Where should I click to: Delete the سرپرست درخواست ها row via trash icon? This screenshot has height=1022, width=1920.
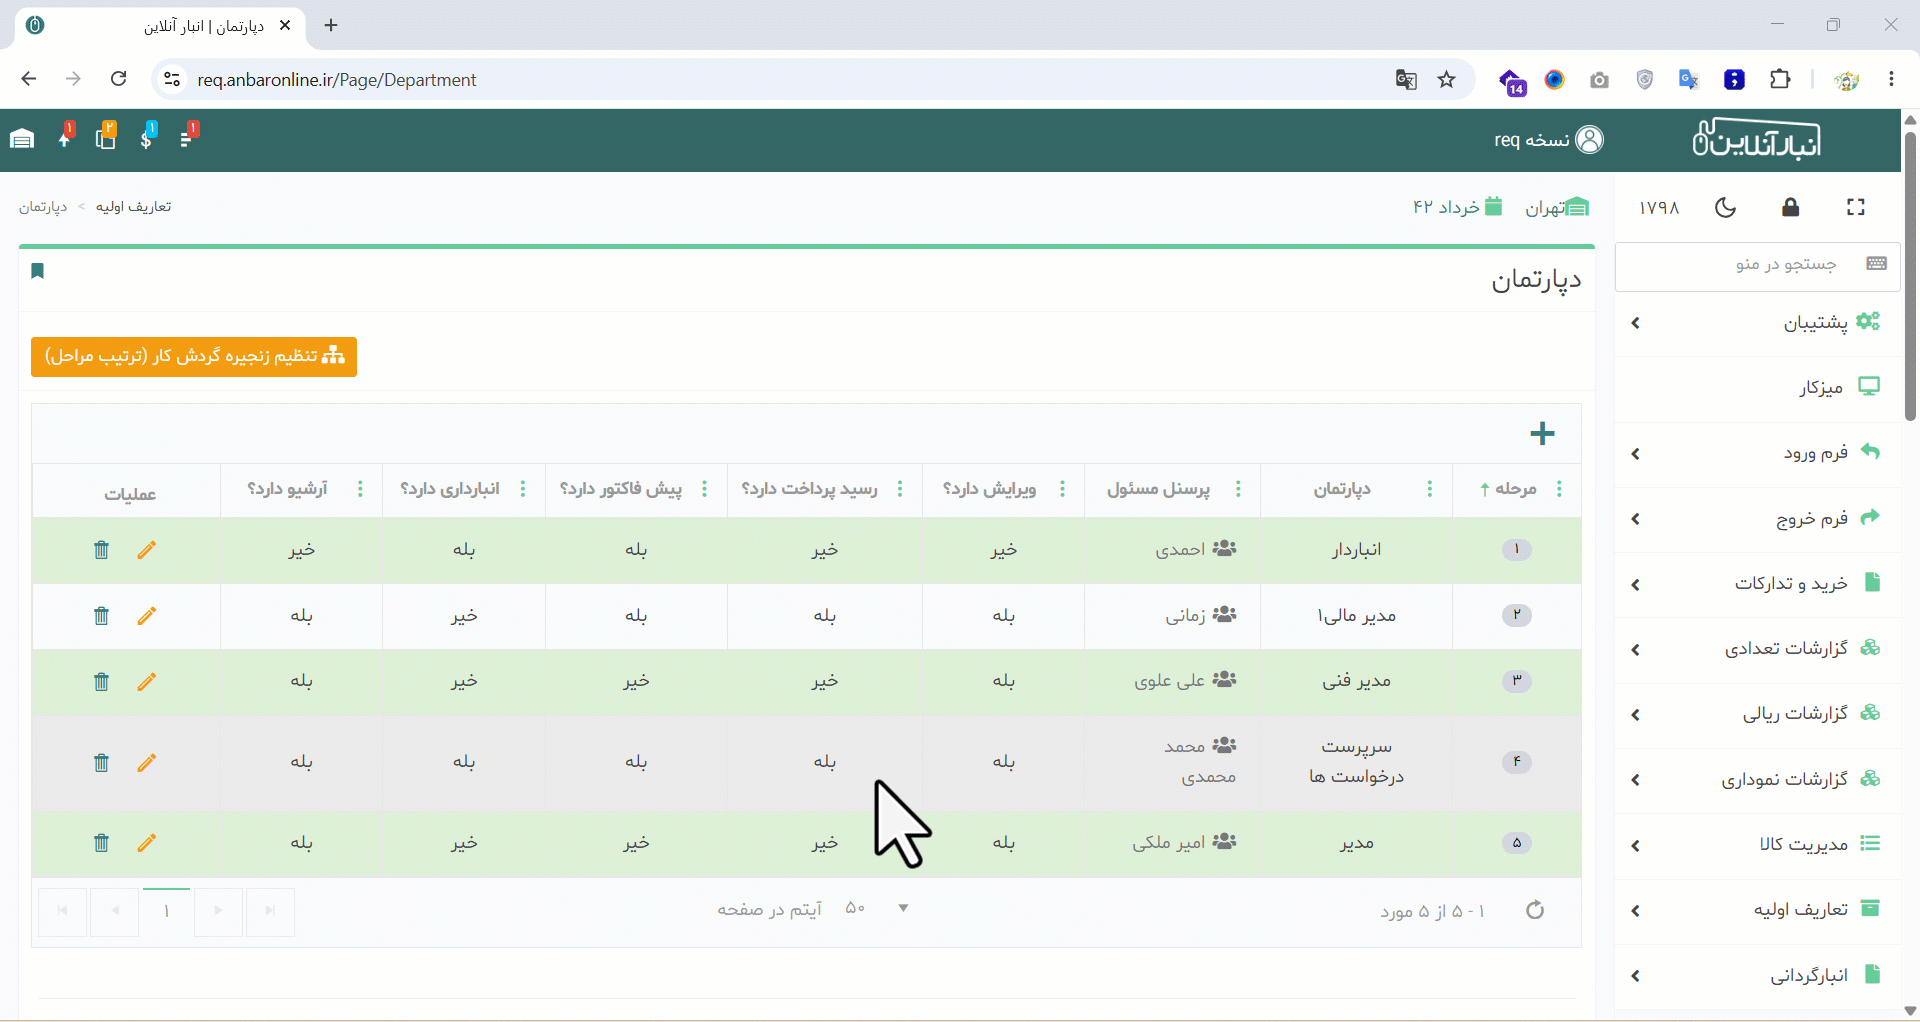click(x=101, y=763)
